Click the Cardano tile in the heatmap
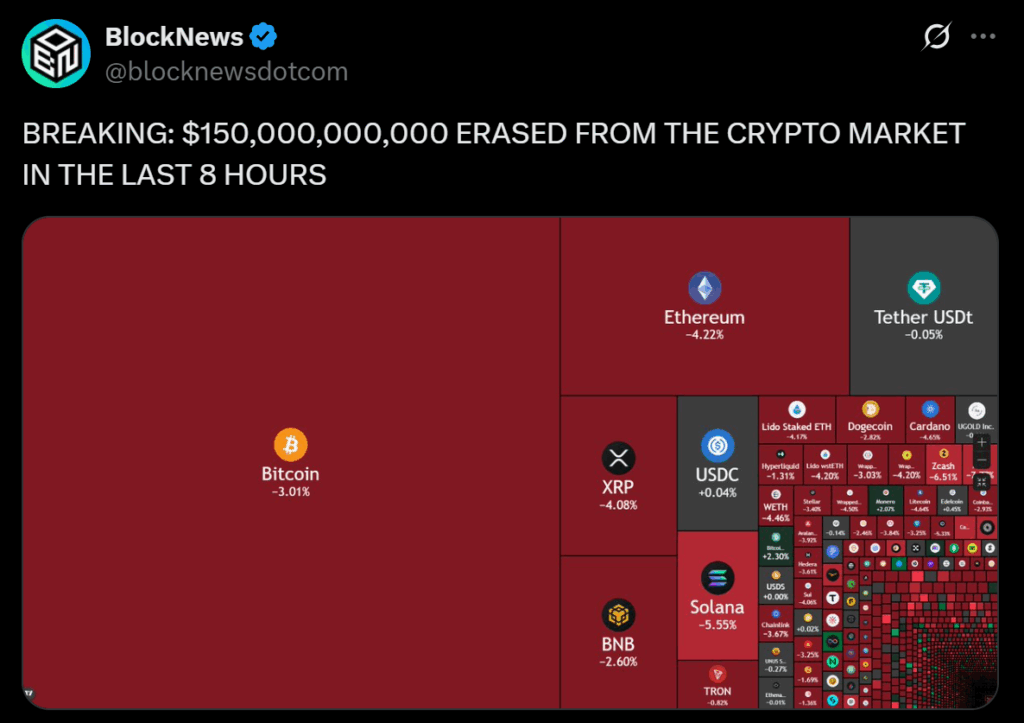The image size is (1024, 723). [929, 421]
